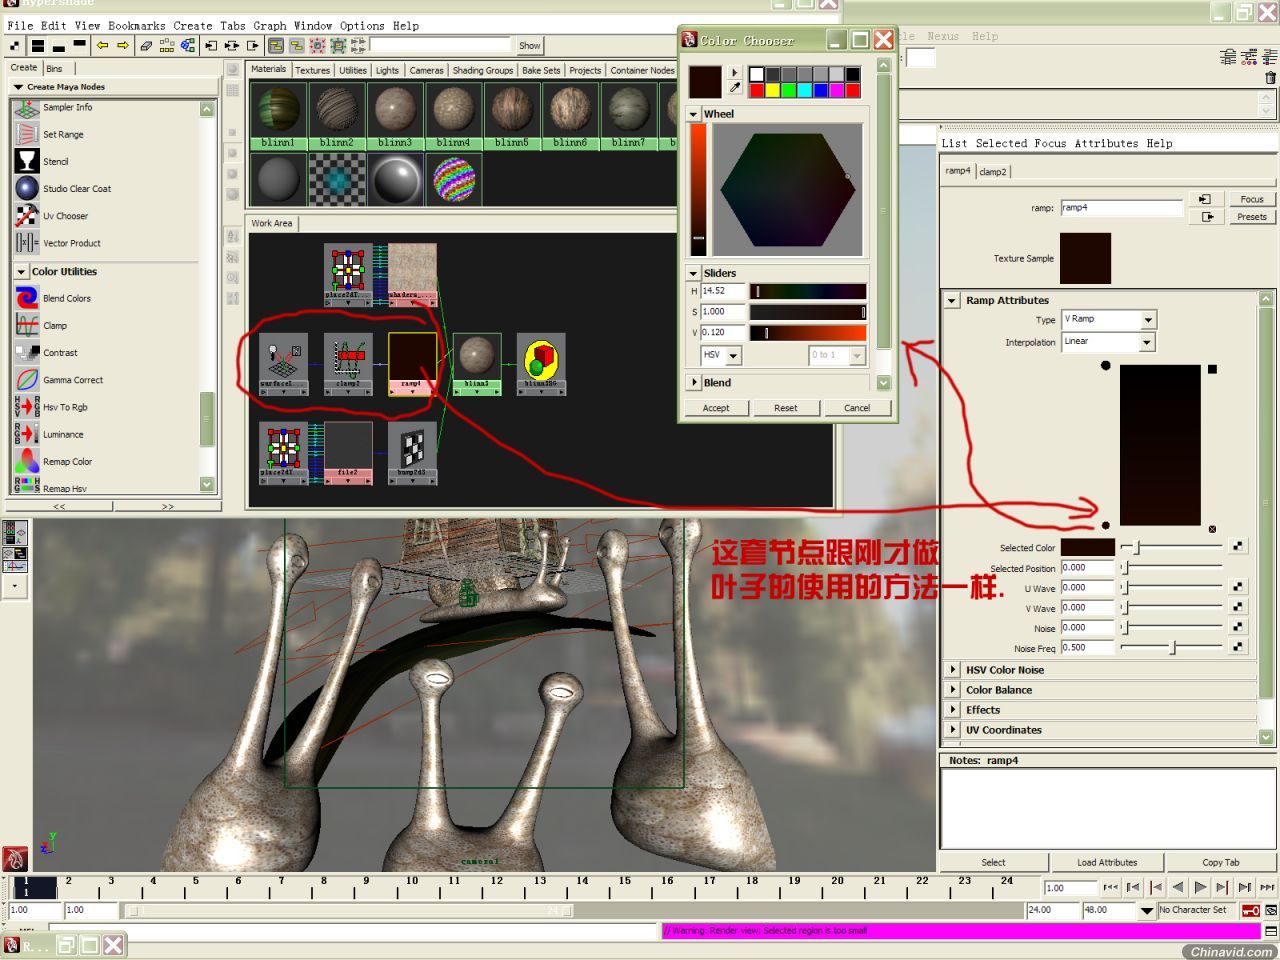Viewport: 1280px width, 960px height.
Task: Click the eraser clear-graph toolbar icon
Action: click(146, 45)
